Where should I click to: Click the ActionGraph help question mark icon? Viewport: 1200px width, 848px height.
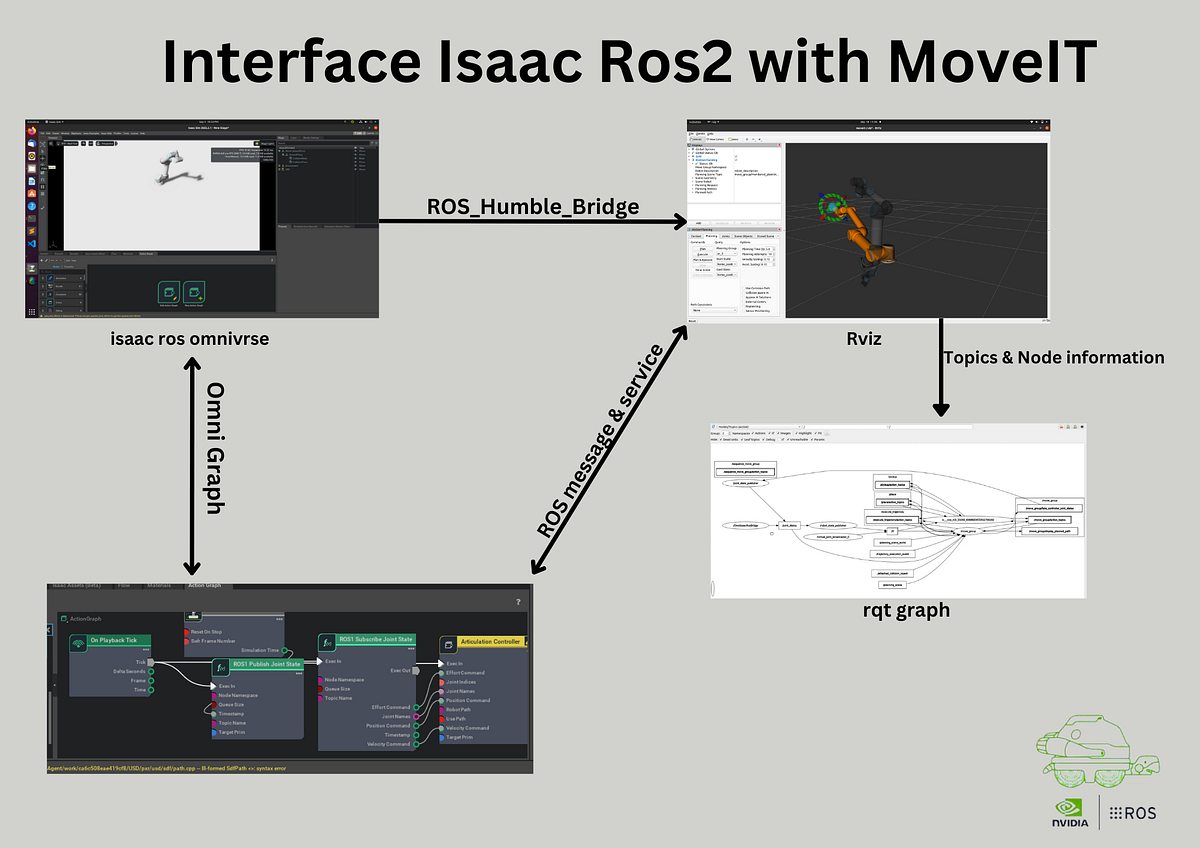coord(518,601)
